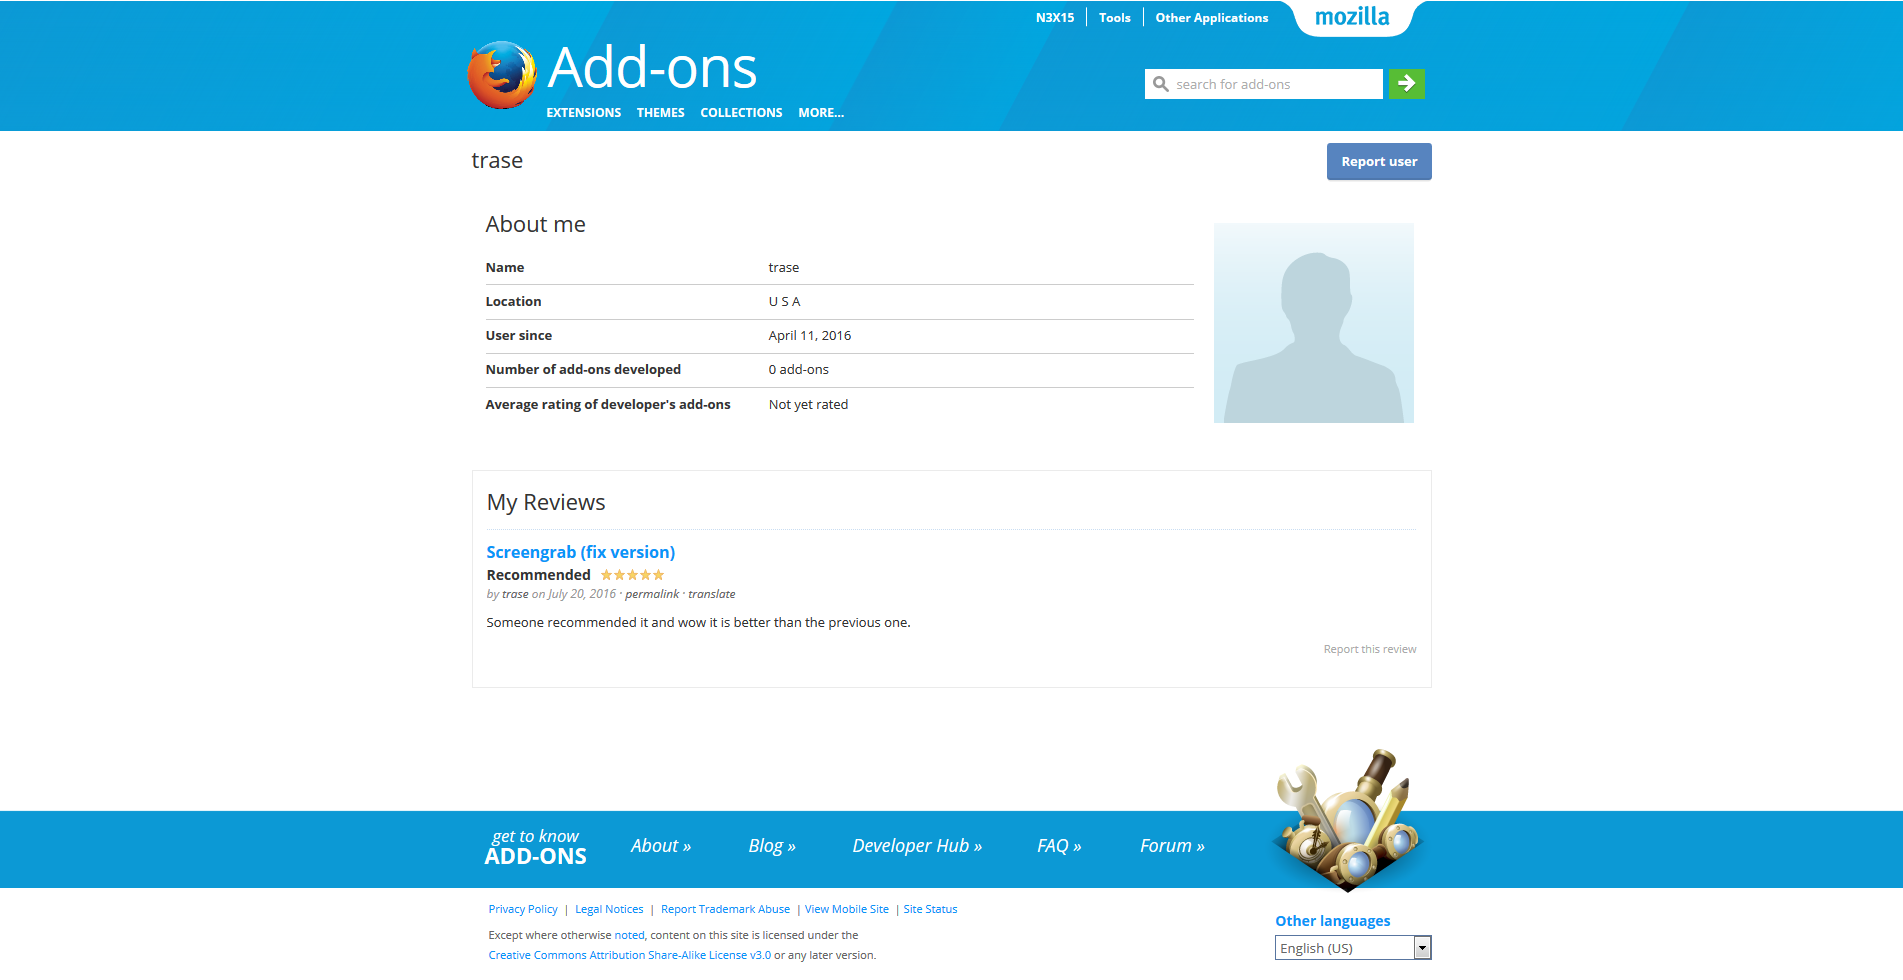
Task: Click the green search arrow button
Action: pyautogui.click(x=1407, y=84)
